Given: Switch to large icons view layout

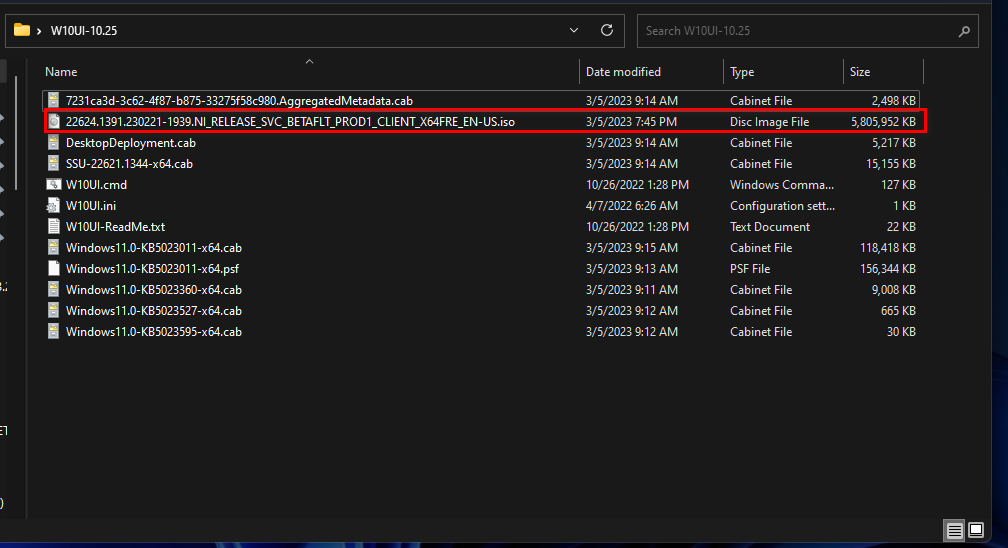Looking at the screenshot, I should pyautogui.click(x=976, y=531).
